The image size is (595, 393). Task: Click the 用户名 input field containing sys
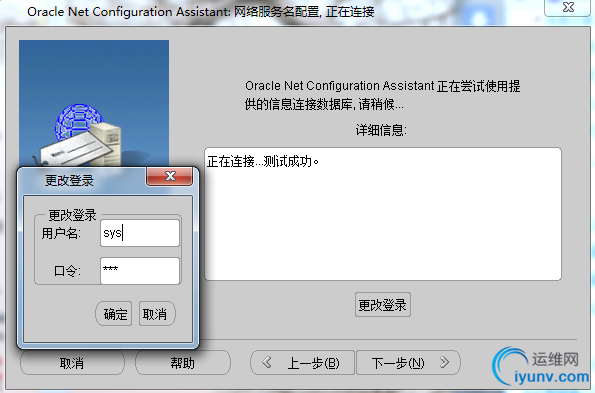pyautogui.click(x=140, y=233)
